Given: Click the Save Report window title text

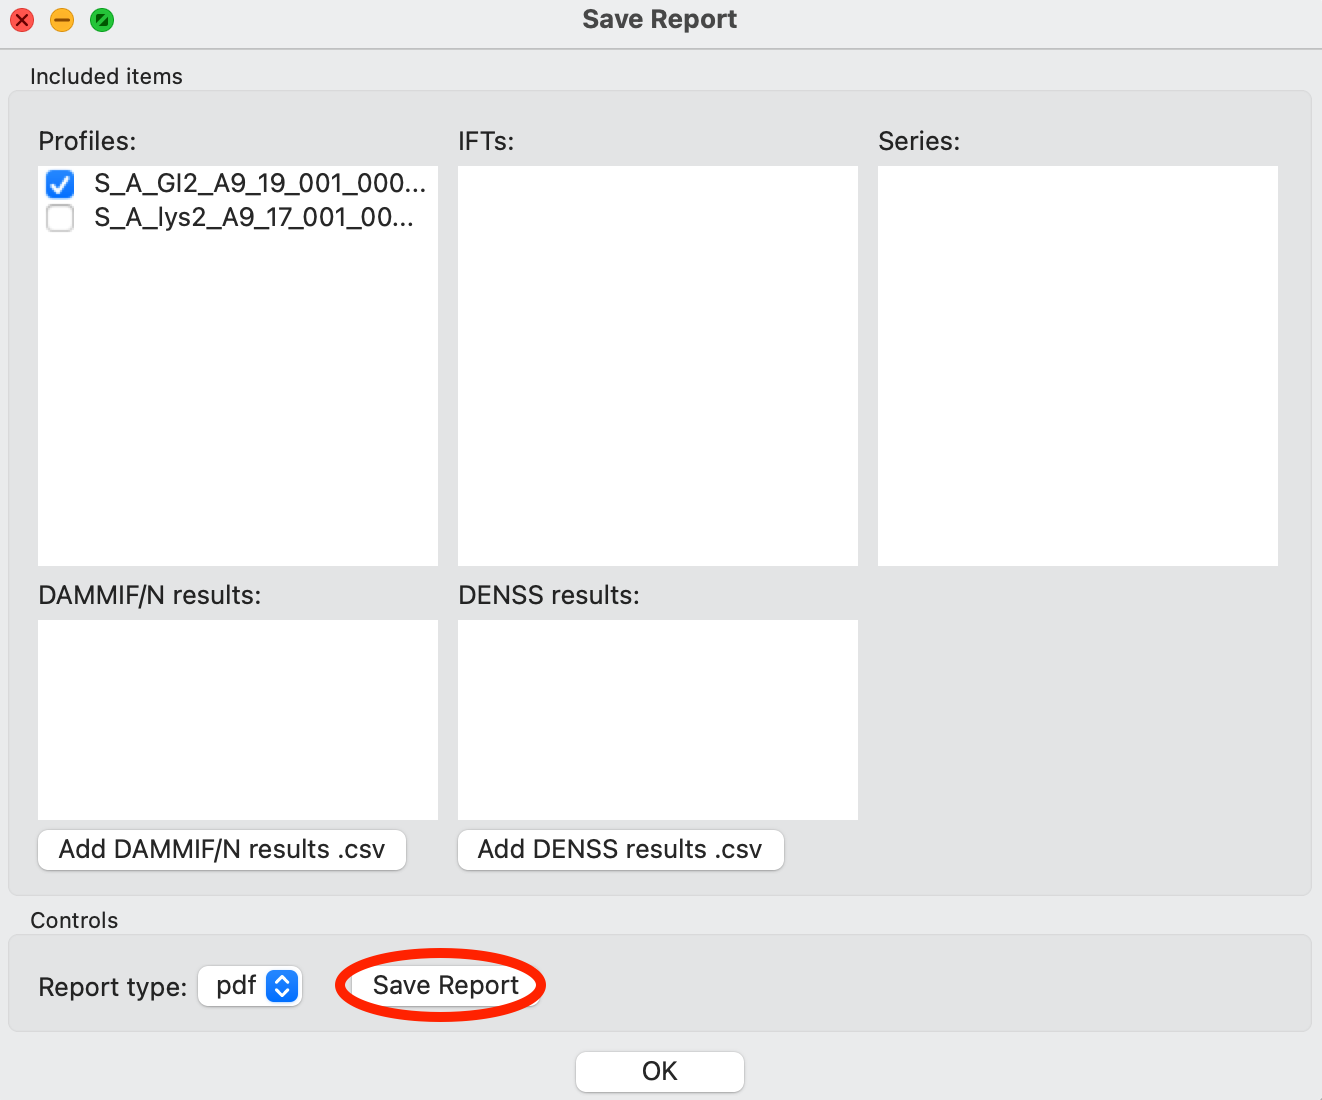Looking at the screenshot, I should [x=659, y=20].
